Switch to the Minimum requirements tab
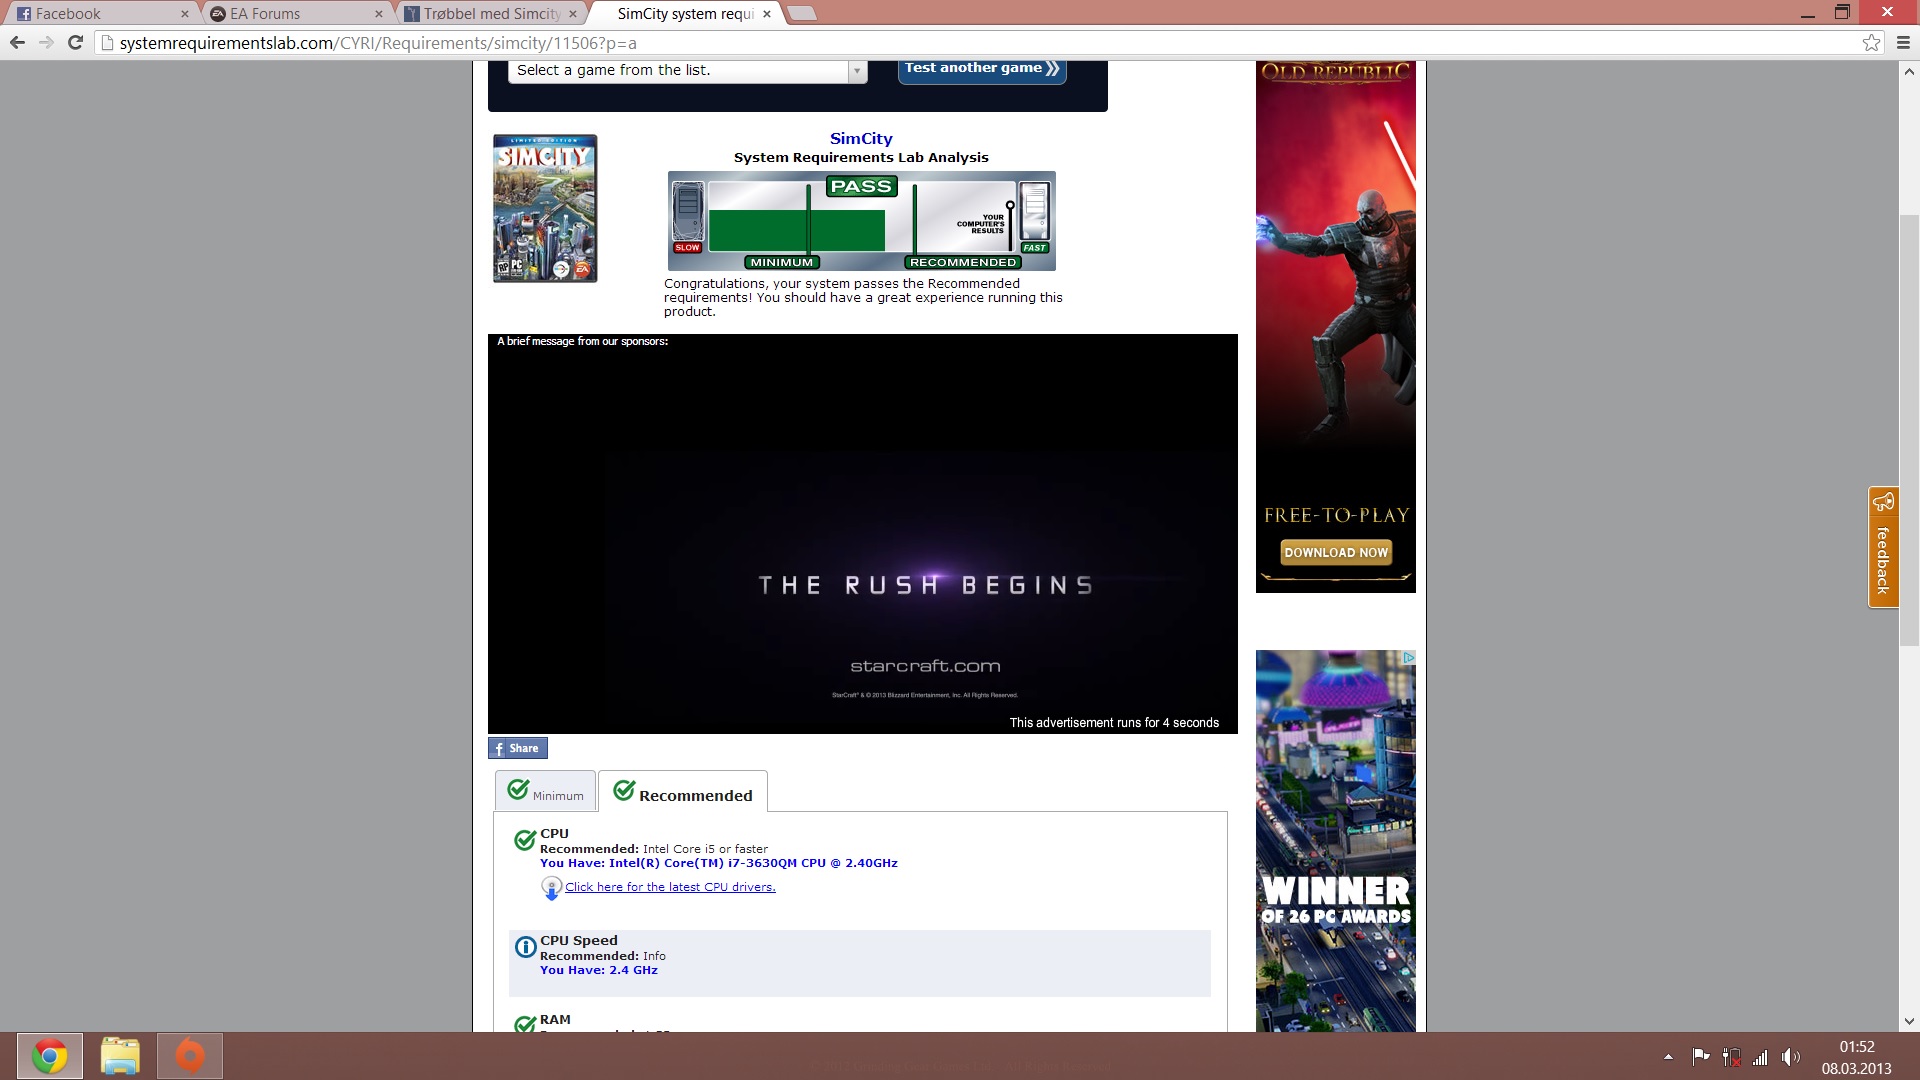 click(x=545, y=791)
